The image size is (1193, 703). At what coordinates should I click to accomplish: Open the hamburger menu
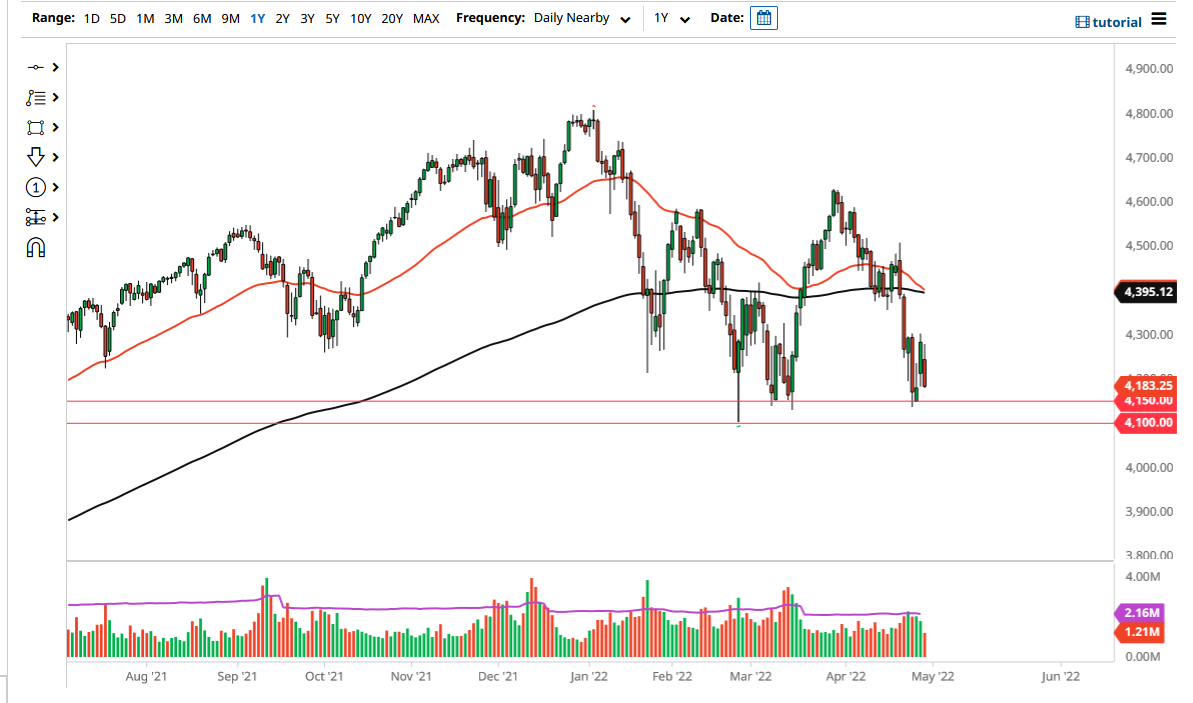[1158, 18]
